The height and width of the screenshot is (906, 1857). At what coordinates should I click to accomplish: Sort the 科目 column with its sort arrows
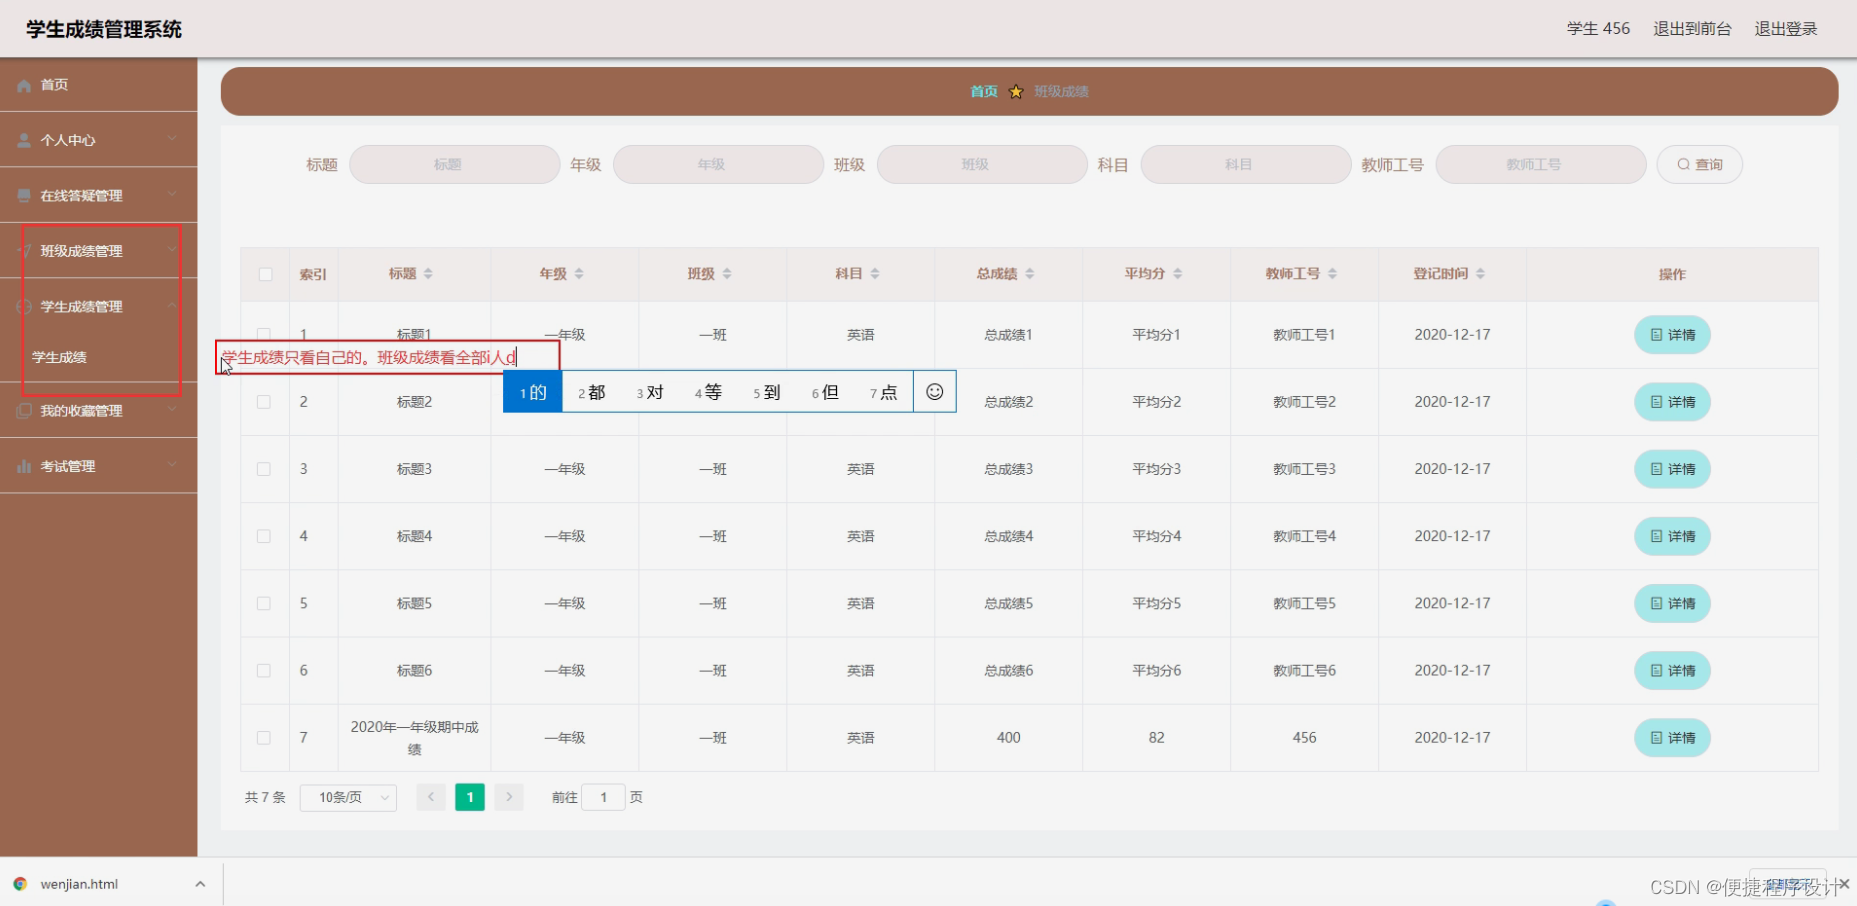(875, 274)
